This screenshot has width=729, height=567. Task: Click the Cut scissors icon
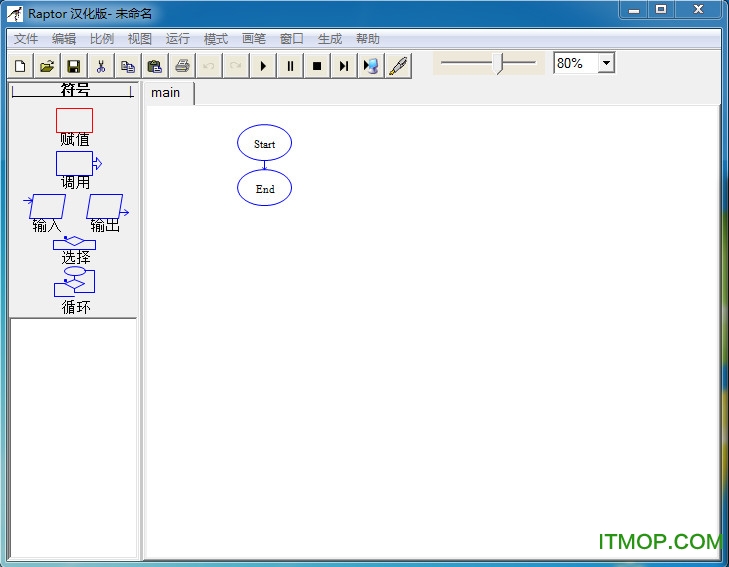coord(100,66)
